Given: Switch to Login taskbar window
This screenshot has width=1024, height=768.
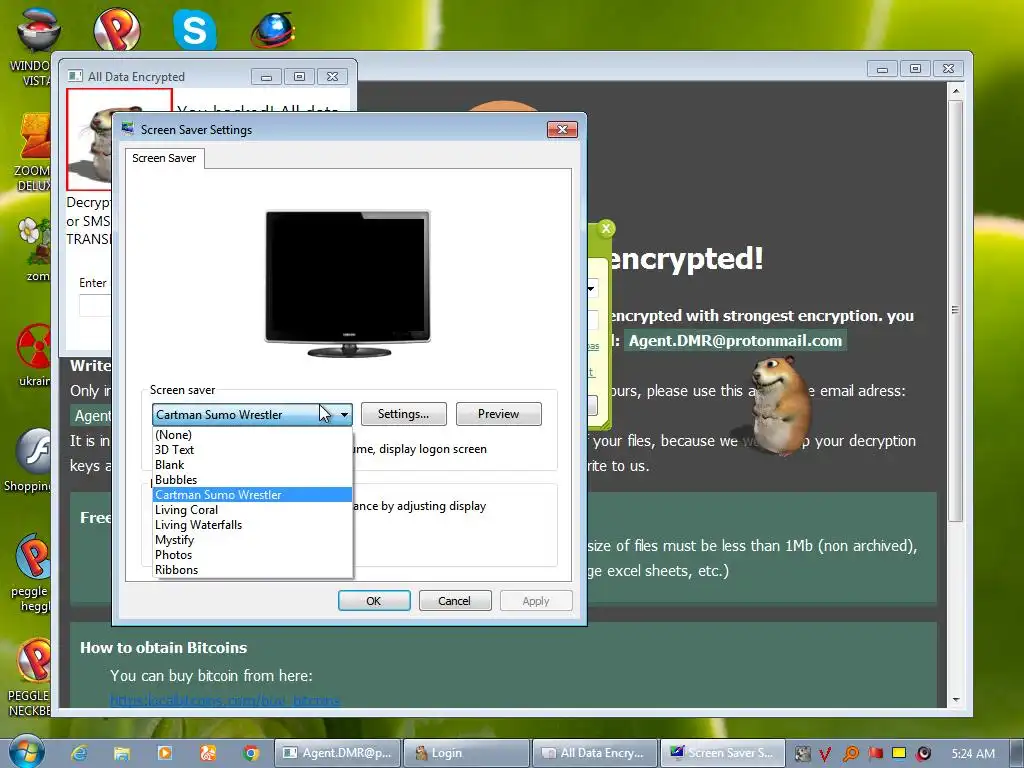Looking at the screenshot, I should point(466,753).
